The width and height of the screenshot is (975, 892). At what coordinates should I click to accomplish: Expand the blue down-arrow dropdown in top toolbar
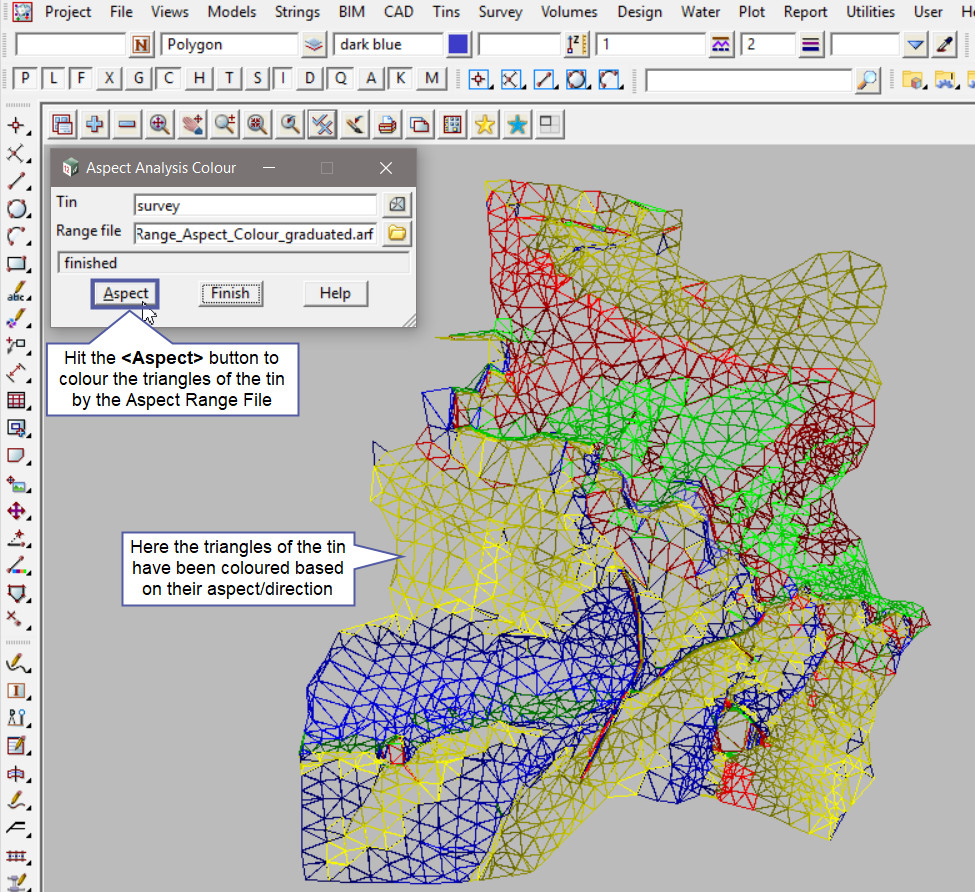click(x=915, y=45)
